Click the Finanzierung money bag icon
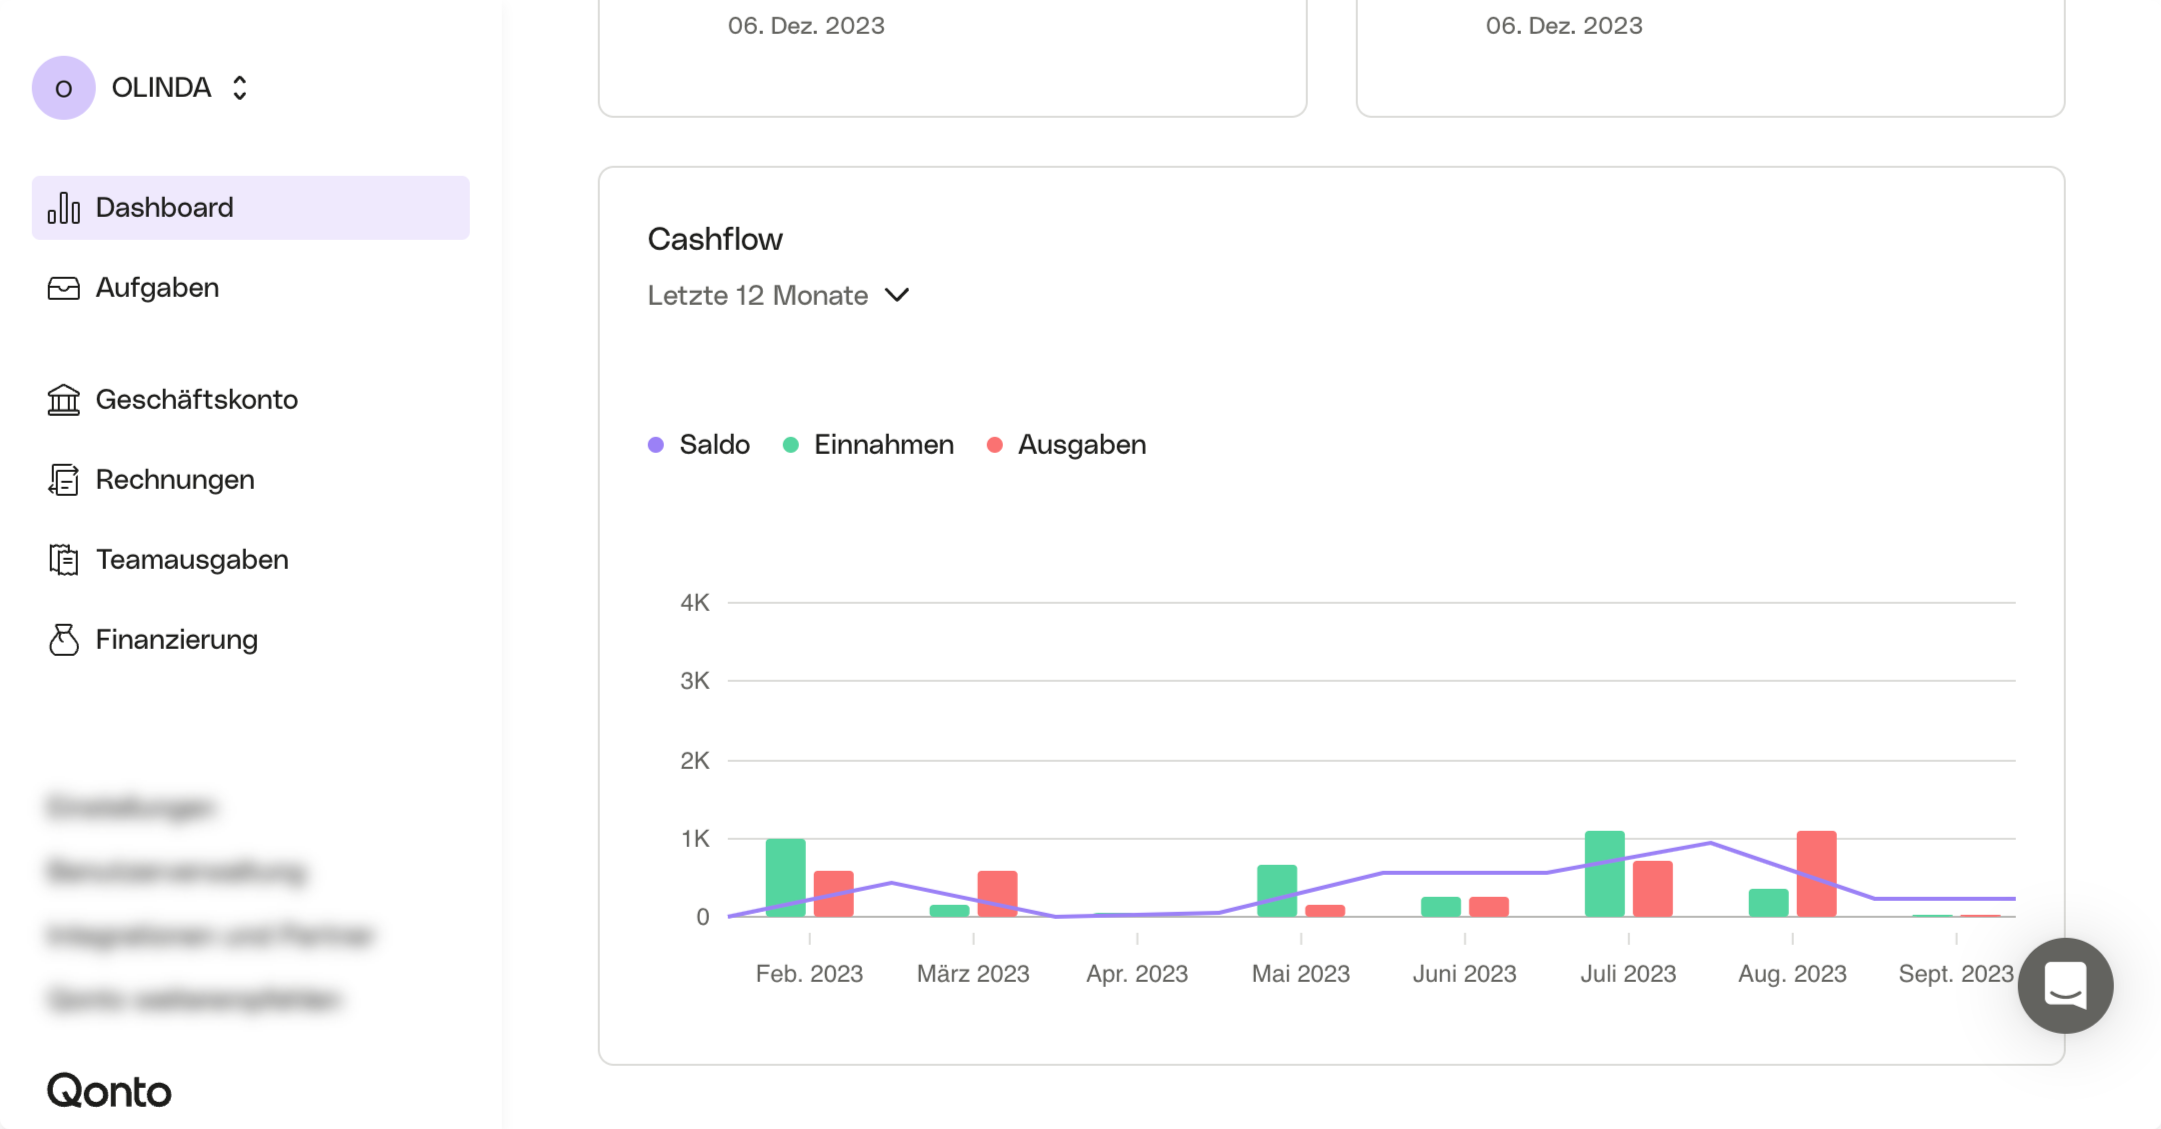 (x=63, y=640)
